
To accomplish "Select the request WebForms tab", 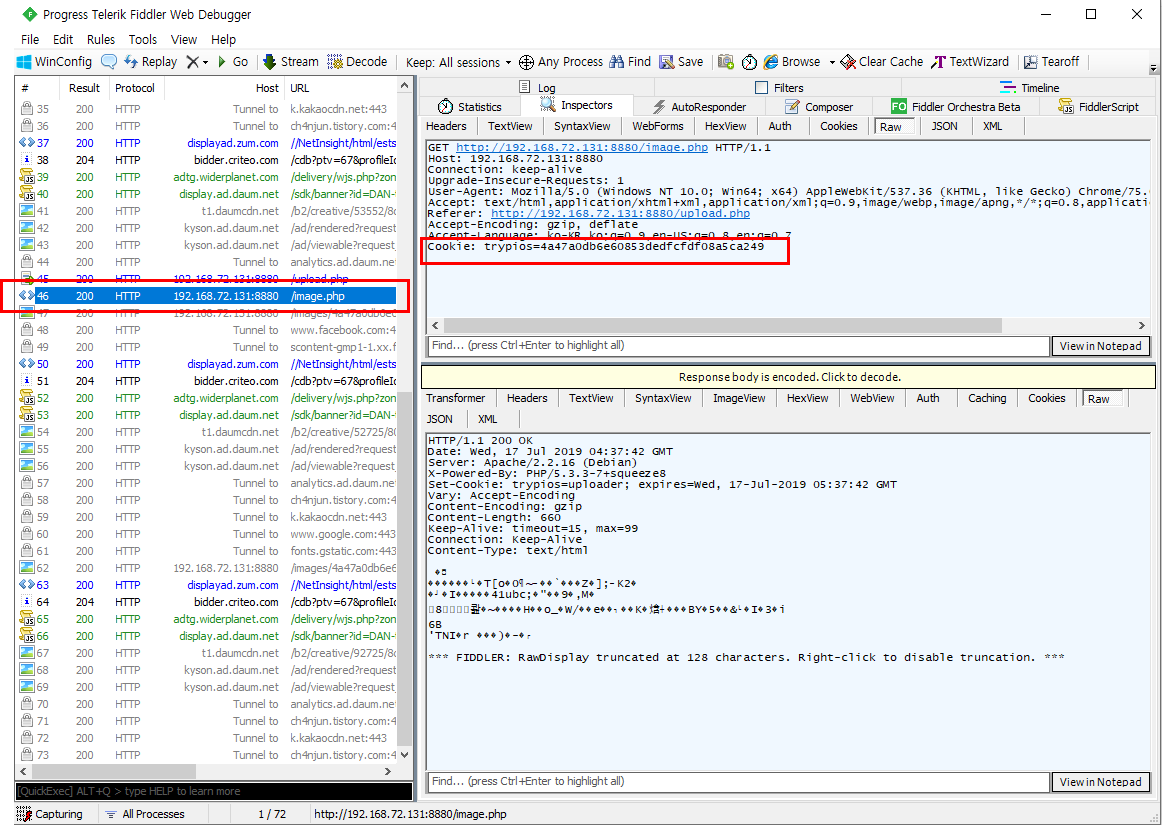I will [658, 126].
